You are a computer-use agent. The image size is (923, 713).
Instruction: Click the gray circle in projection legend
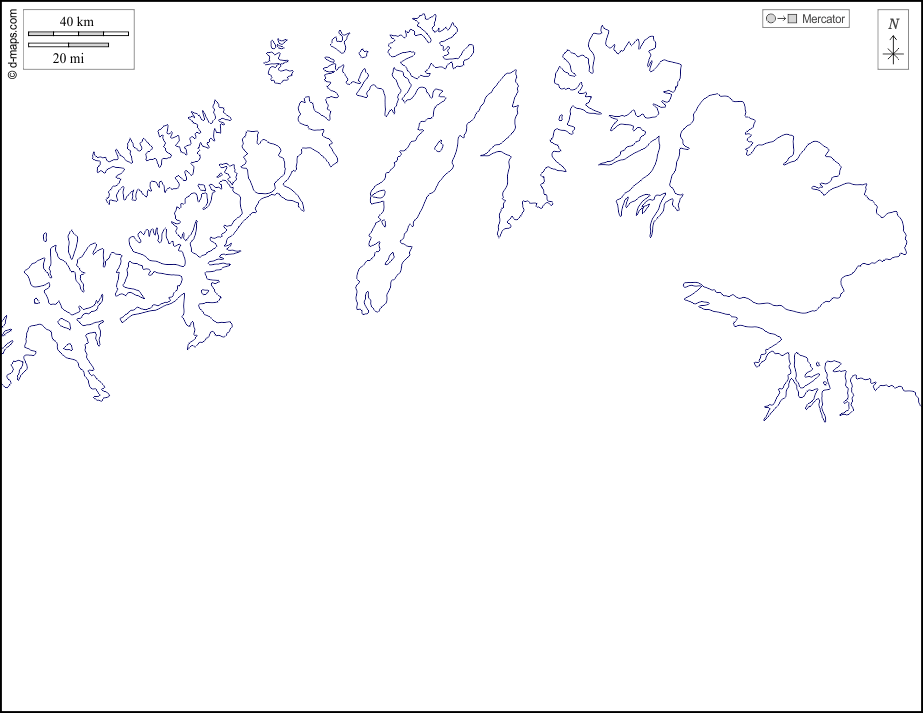coord(770,19)
